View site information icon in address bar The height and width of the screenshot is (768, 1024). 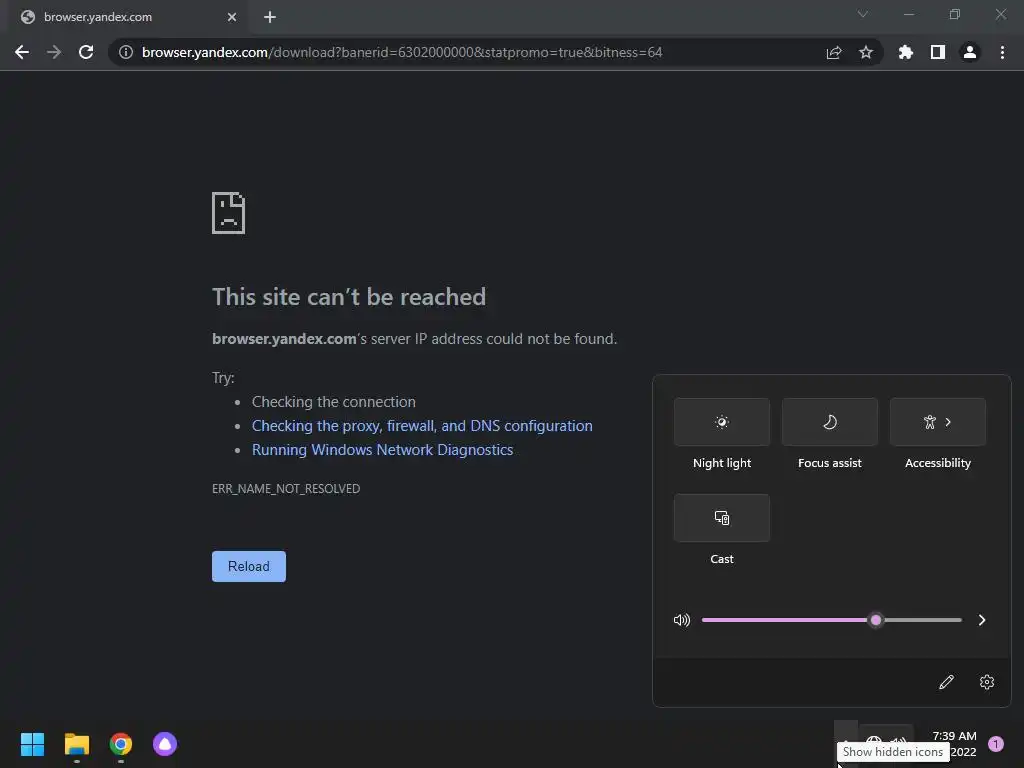(126, 52)
